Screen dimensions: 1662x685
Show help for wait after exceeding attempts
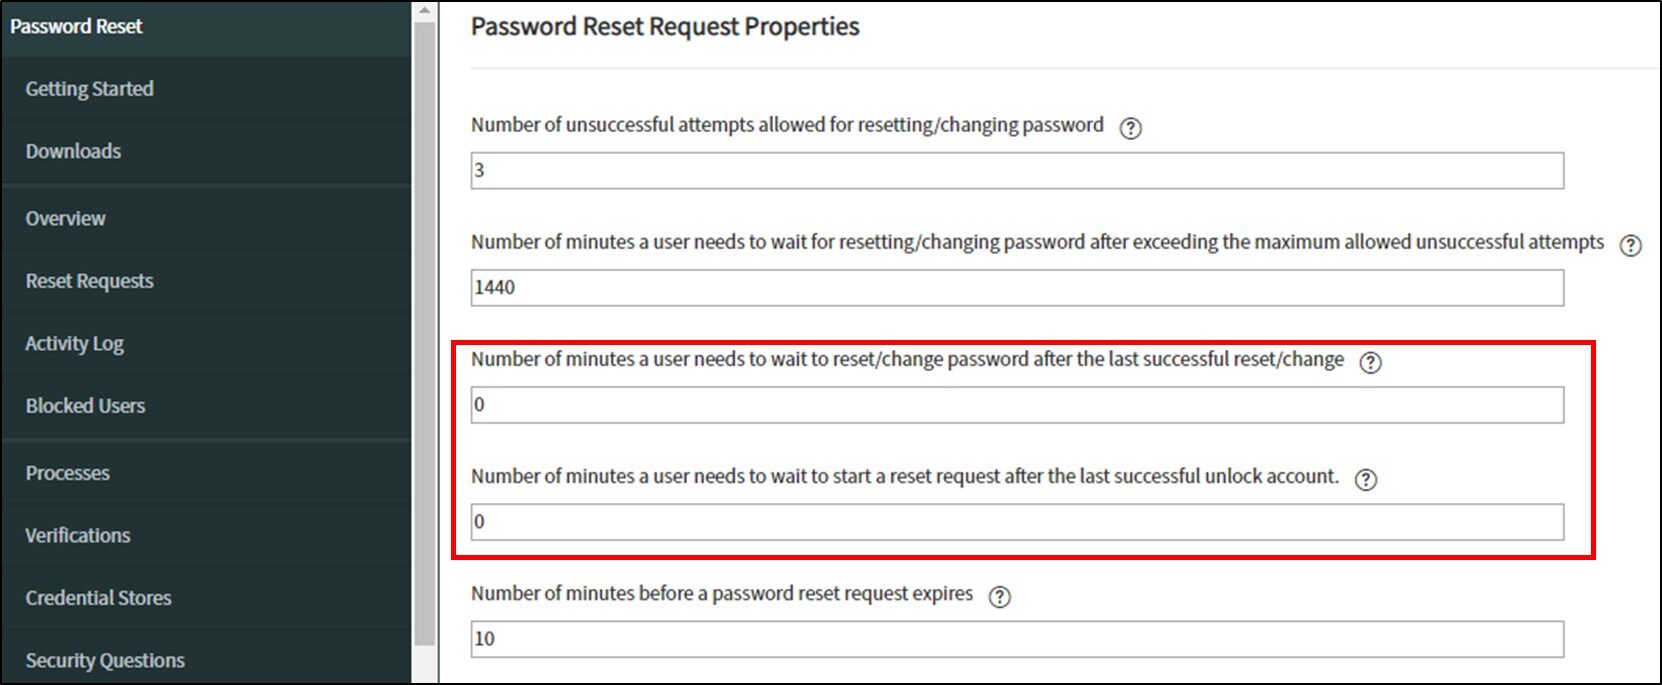coord(1630,245)
